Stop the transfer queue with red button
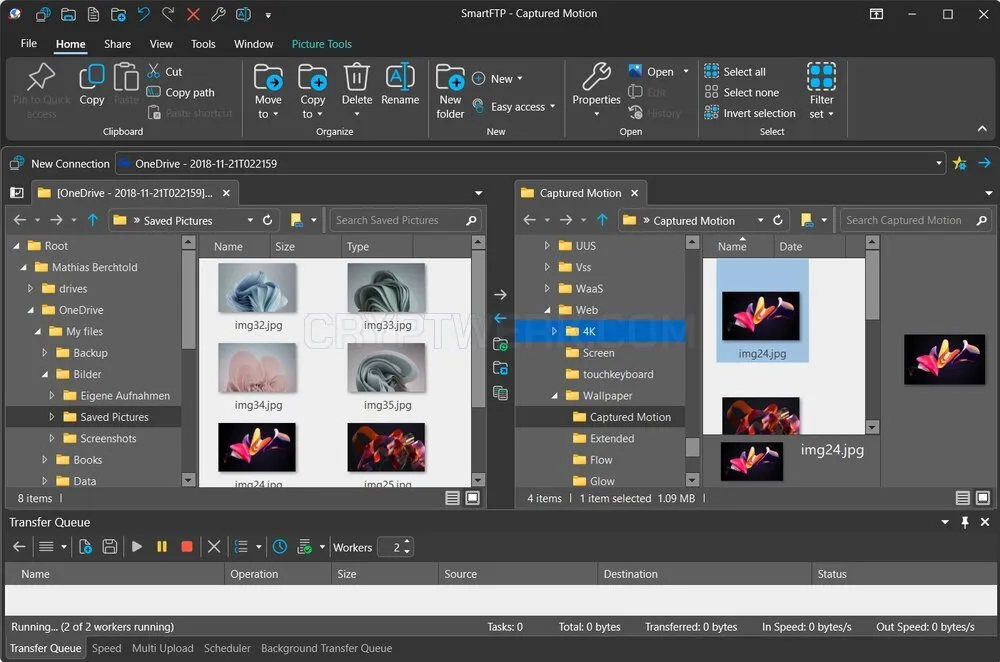The width and height of the screenshot is (1000, 662). [x=187, y=547]
